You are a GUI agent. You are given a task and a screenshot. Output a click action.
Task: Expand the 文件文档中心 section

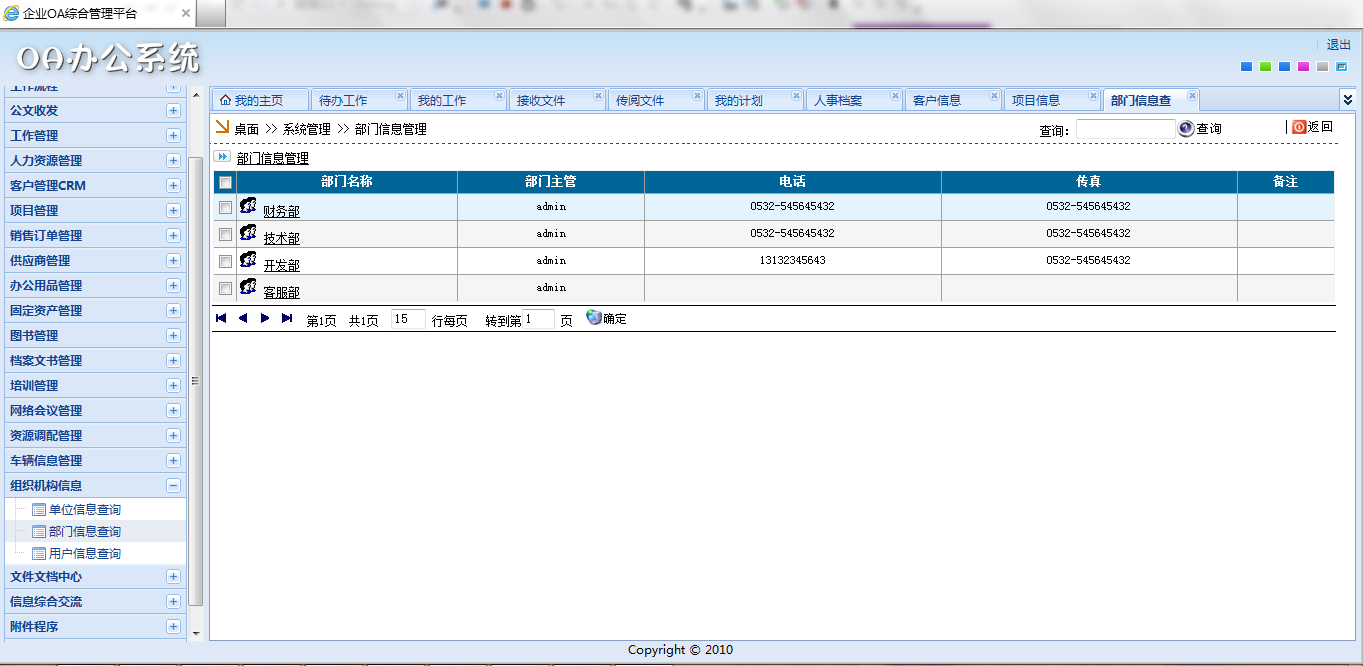click(173, 576)
